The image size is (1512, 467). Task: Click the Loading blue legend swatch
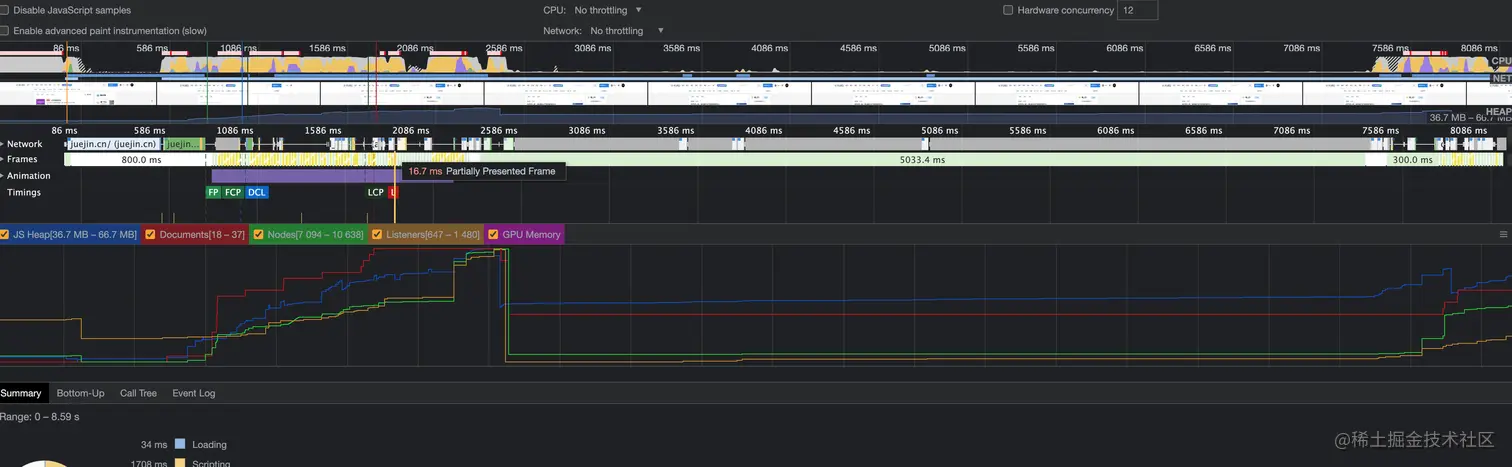[180, 444]
